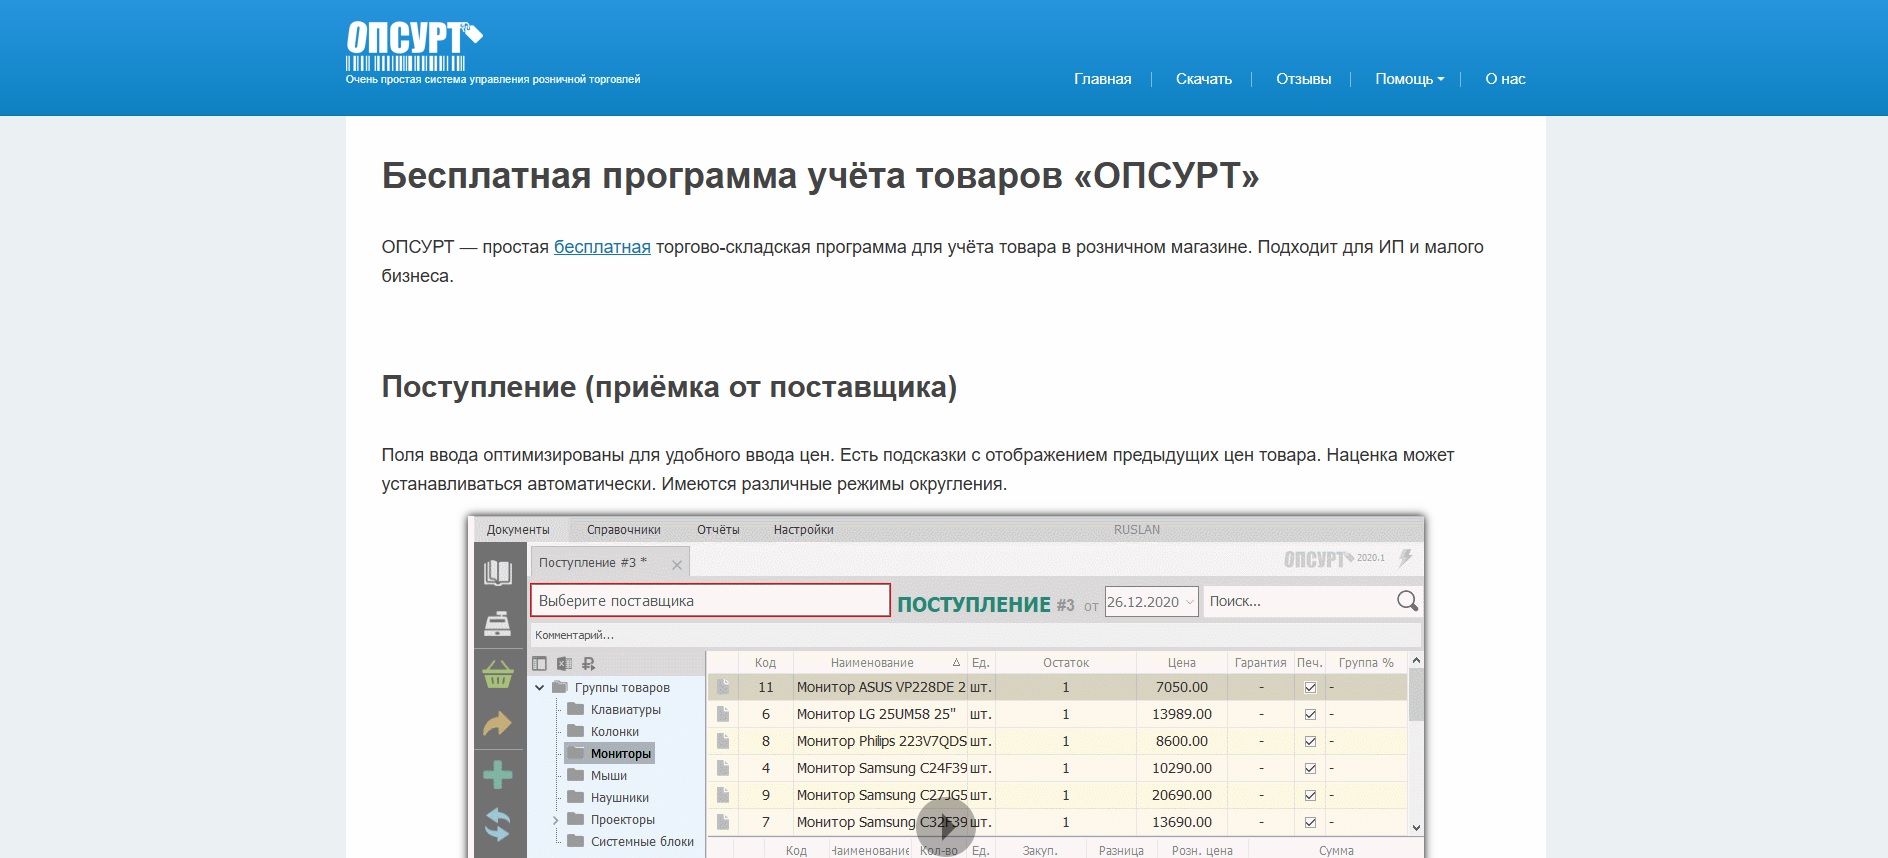This screenshot has height=858, width=1888.
Task: Click the Остаток column header
Action: click(x=1066, y=663)
